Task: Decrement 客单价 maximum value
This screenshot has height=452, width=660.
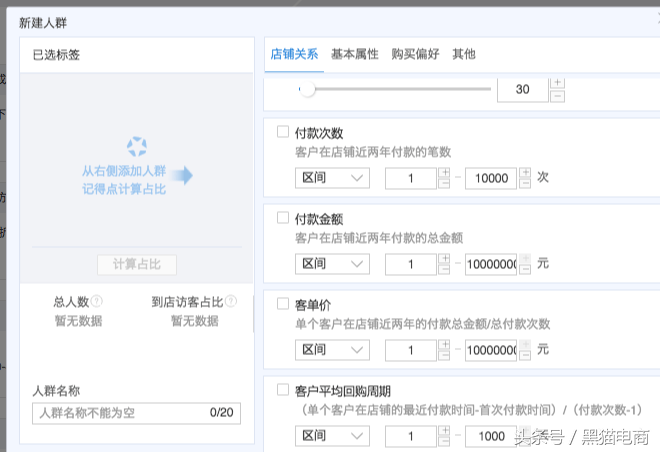Action: 524,355
